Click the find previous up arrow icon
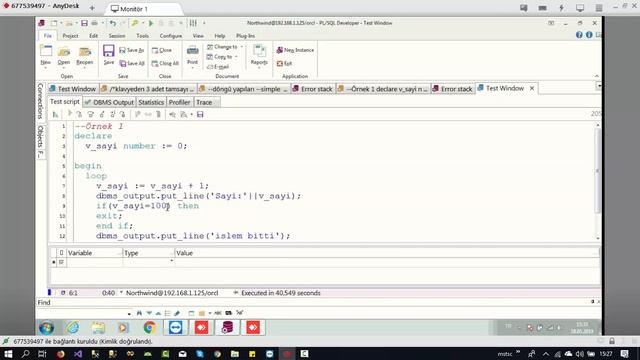 158,313
